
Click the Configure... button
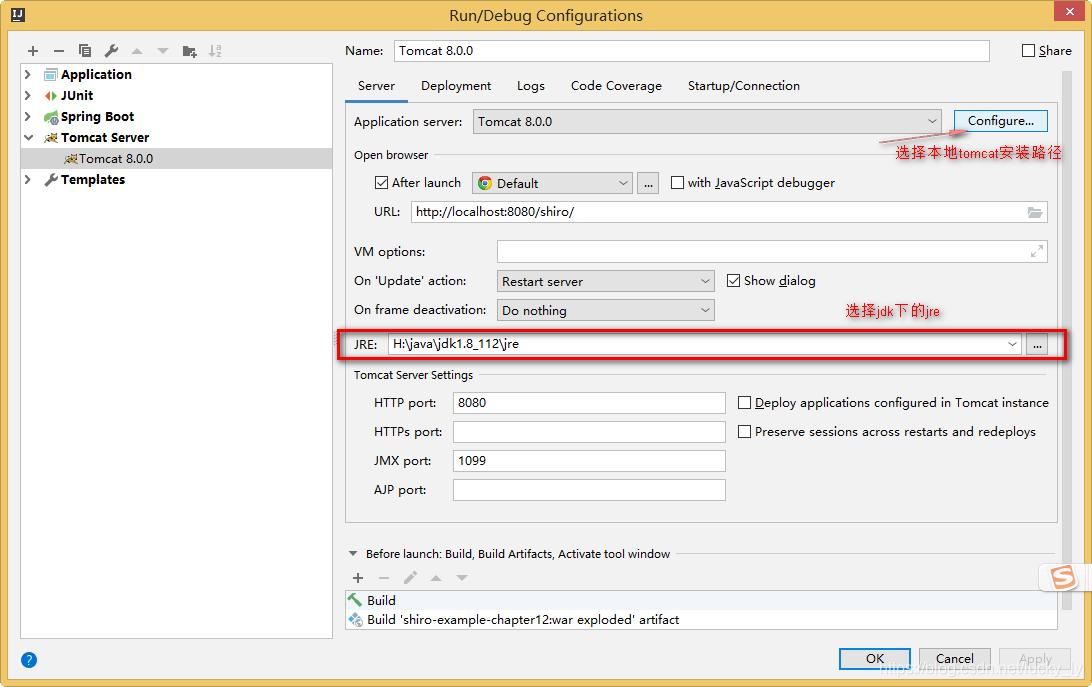1000,121
